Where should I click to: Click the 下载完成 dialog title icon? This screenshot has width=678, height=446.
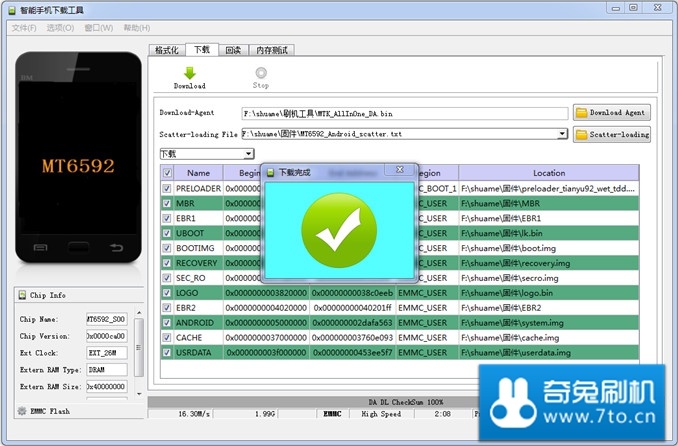tap(271, 173)
